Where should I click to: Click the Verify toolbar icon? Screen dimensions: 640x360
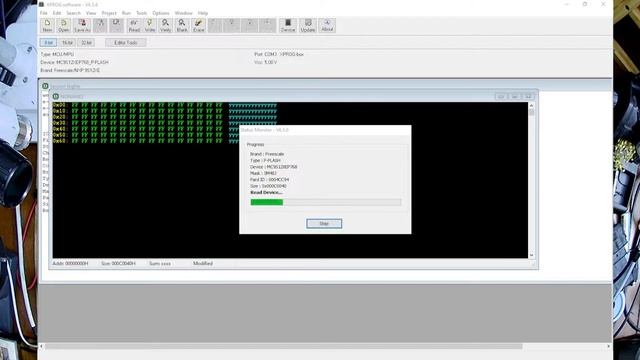pyautogui.click(x=165, y=25)
